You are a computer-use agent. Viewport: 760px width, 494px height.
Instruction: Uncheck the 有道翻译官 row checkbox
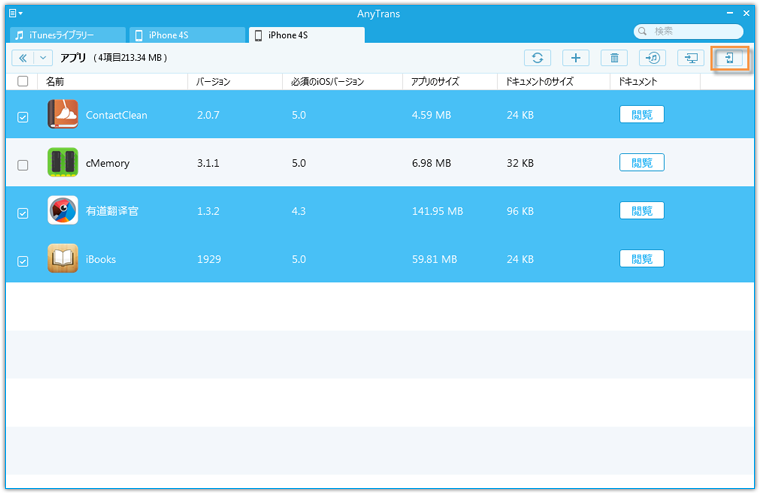coord(23,213)
